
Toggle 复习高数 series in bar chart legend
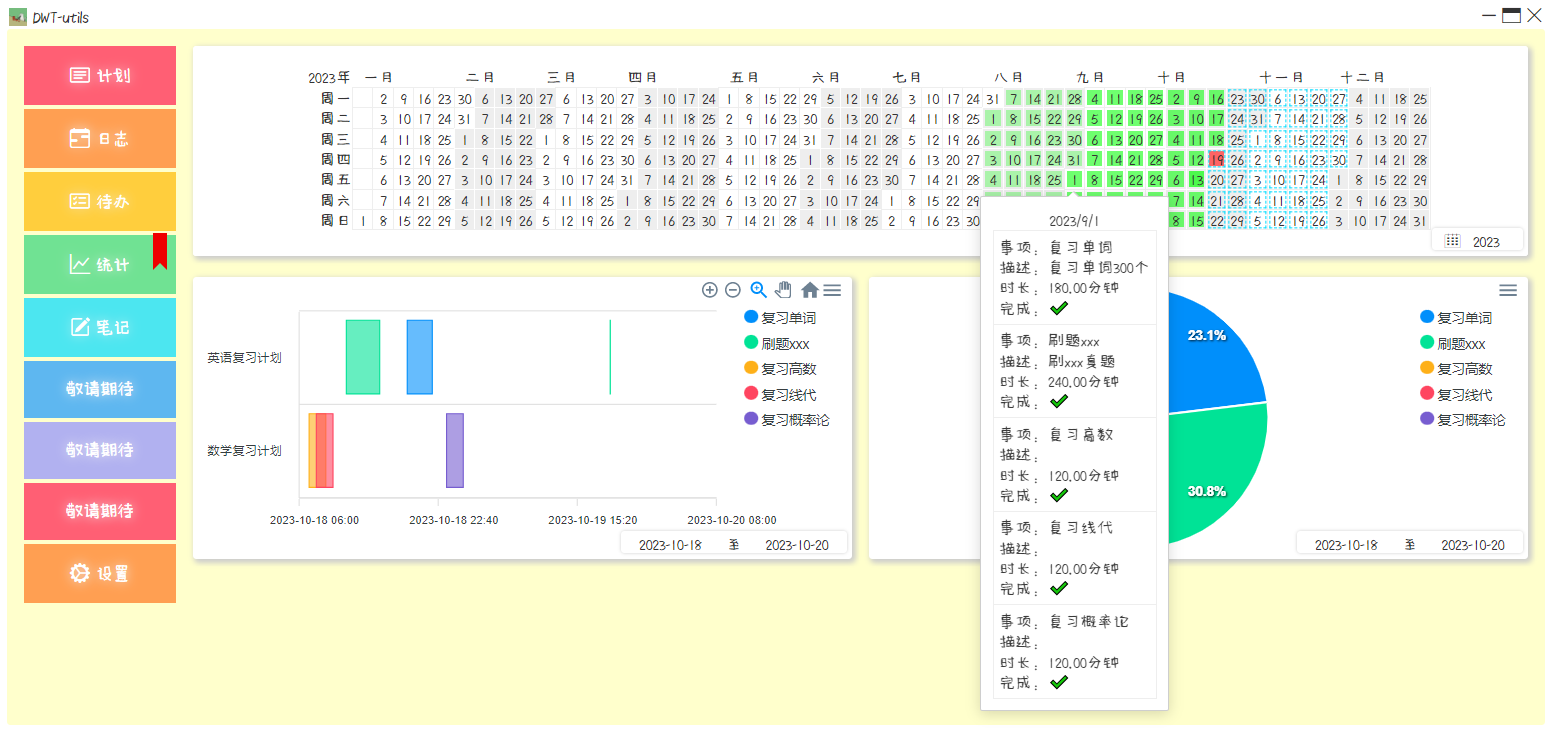(x=787, y=369)
